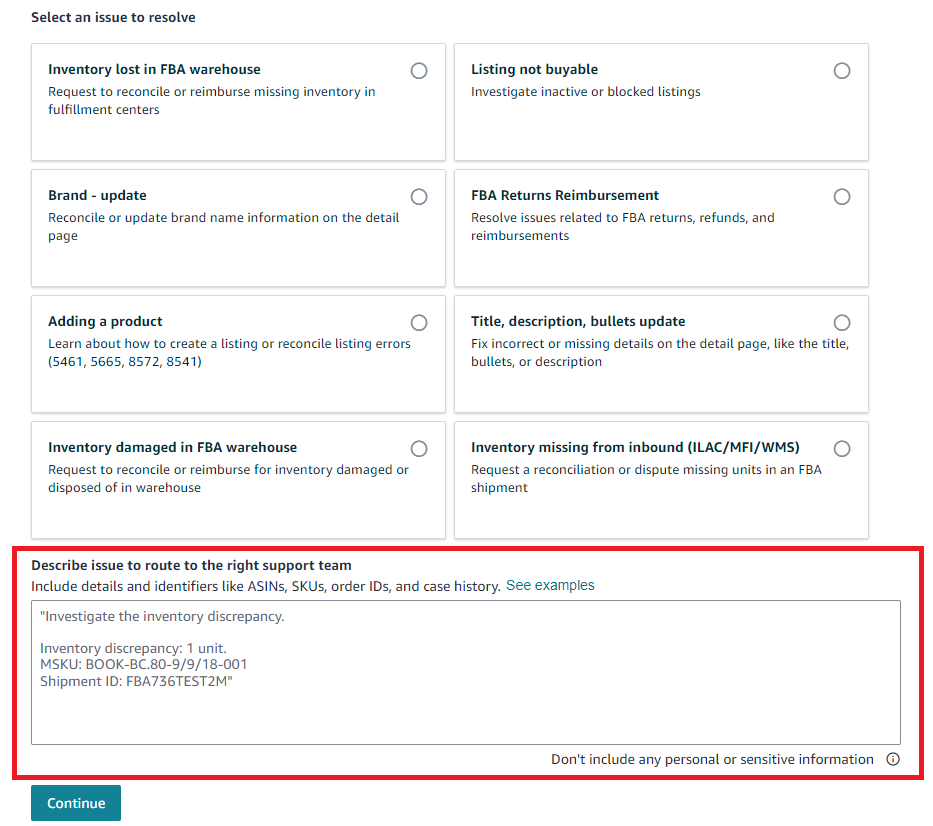933x826 pixels.
Task: Click inside the issue description text area
Action: coord(467,670)
